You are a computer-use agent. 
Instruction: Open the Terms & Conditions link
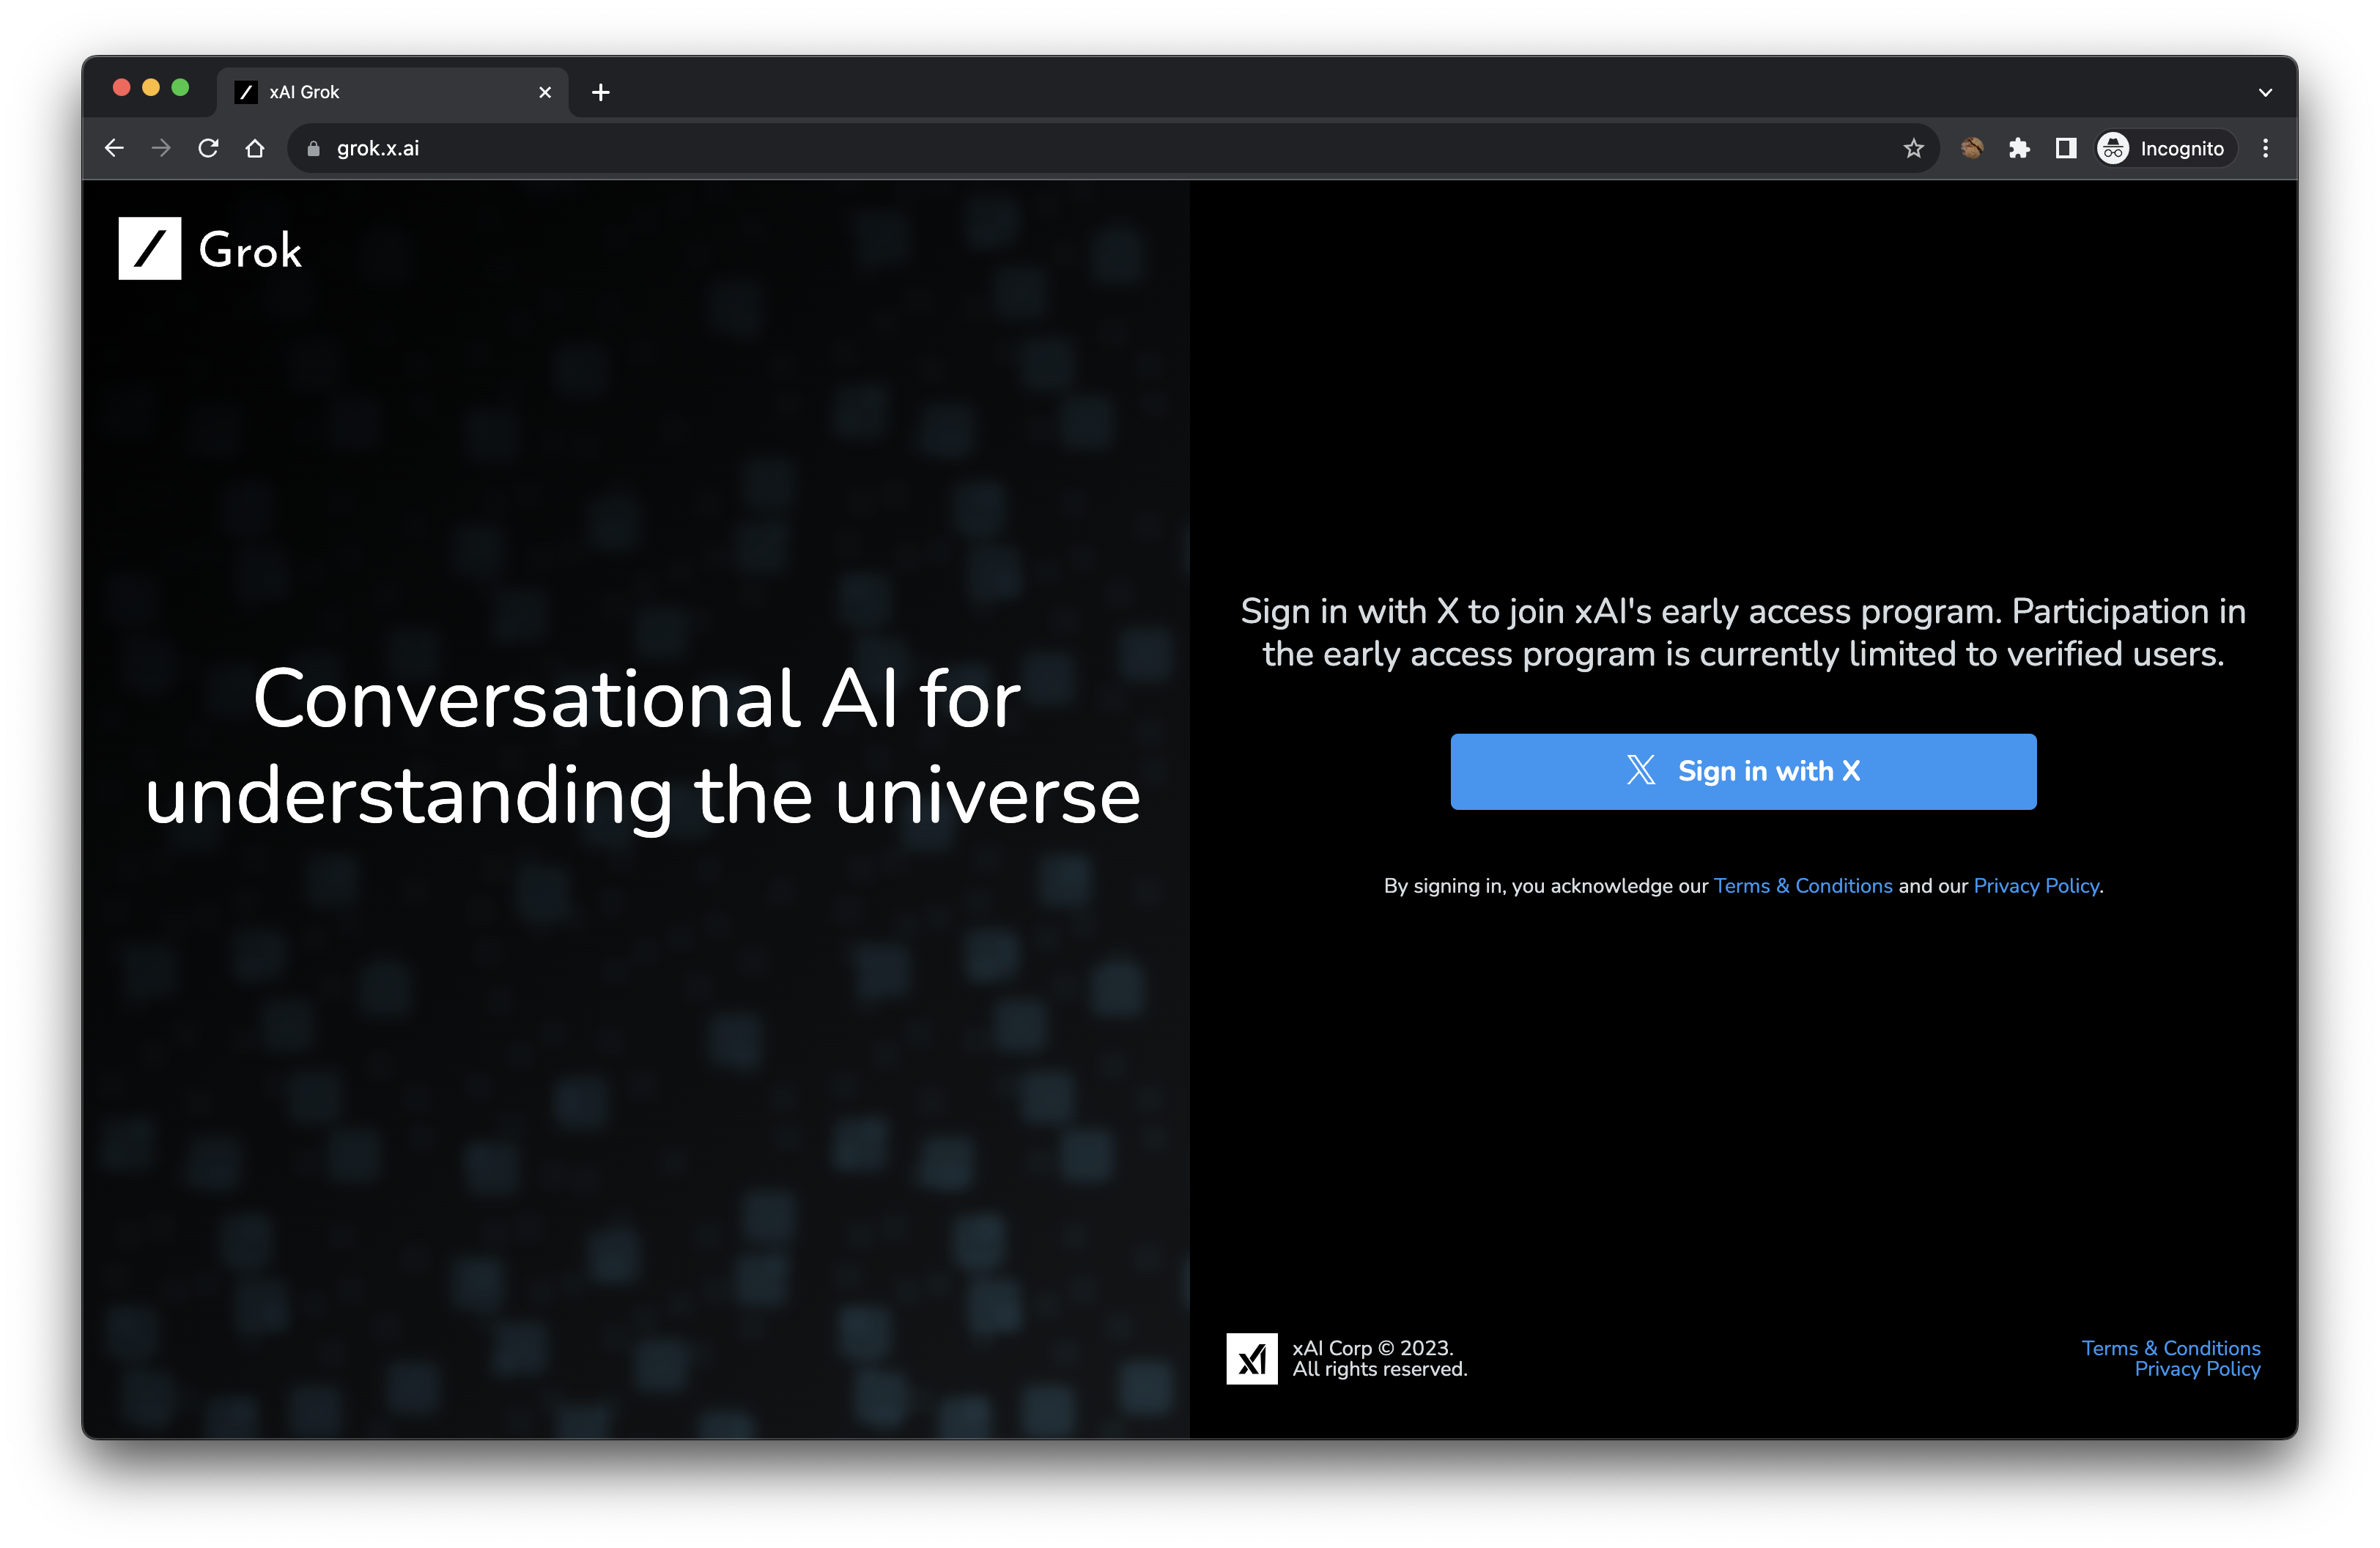pos(1803,886)
